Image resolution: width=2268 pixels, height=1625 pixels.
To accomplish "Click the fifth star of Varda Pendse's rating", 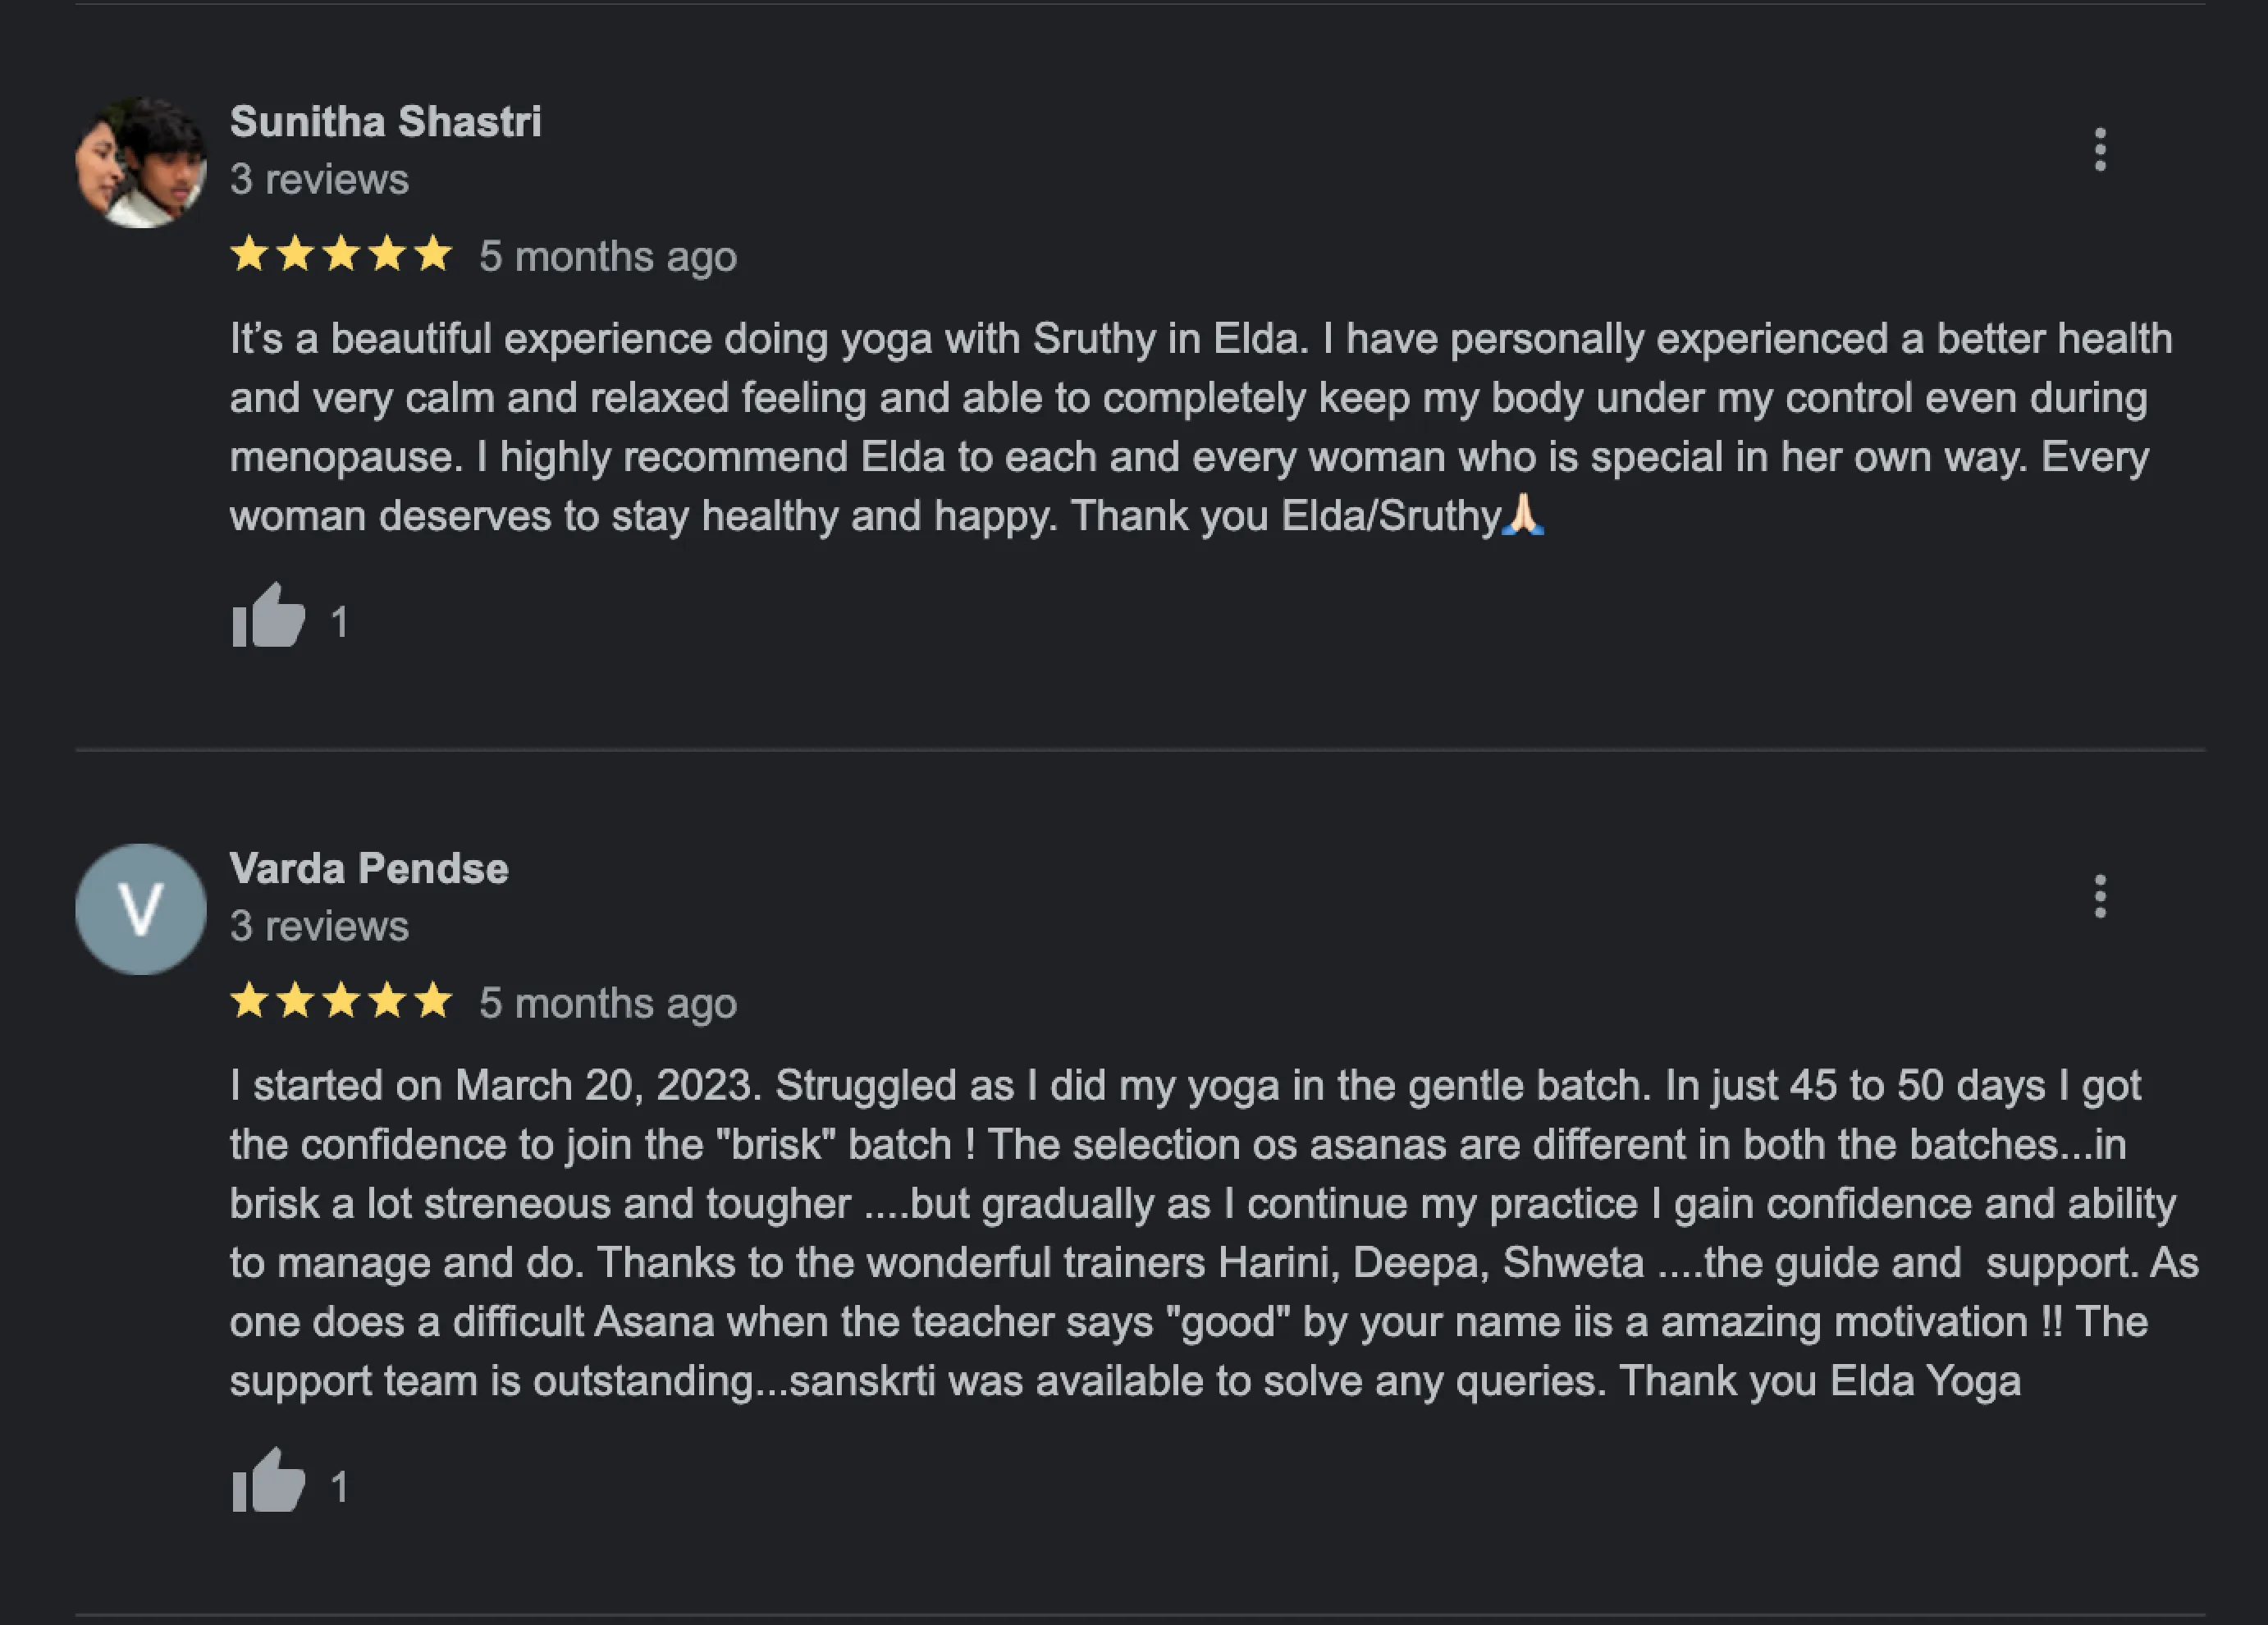I will click(433, 1000).
